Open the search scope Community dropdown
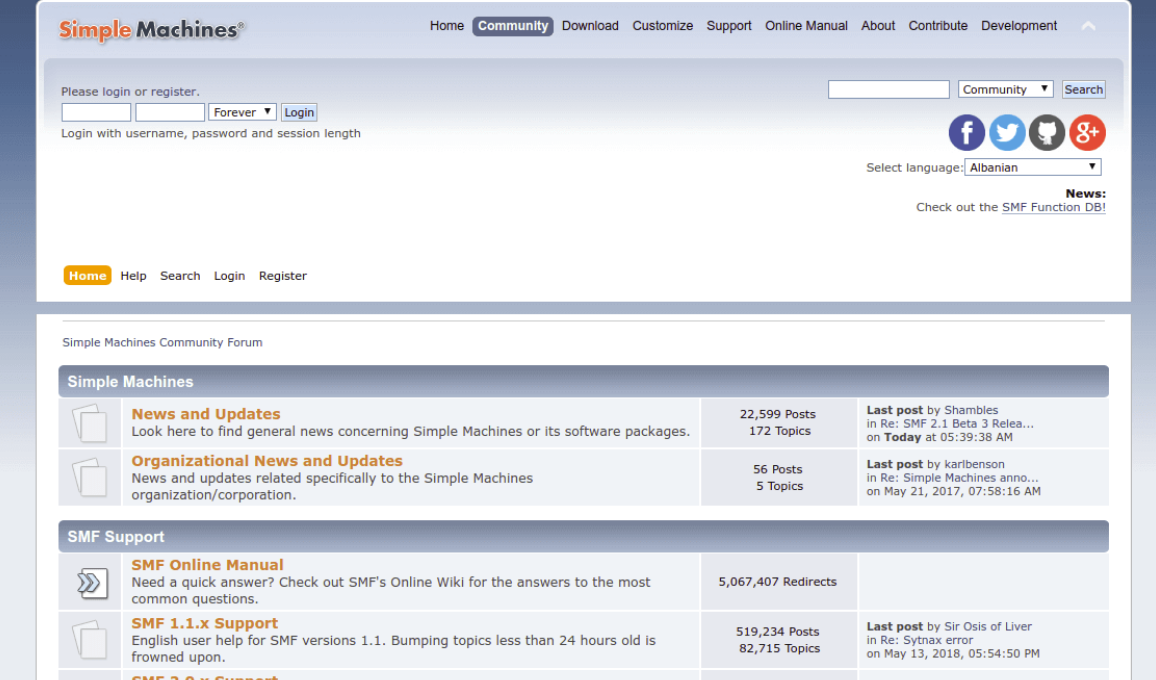 (1006, 89)
